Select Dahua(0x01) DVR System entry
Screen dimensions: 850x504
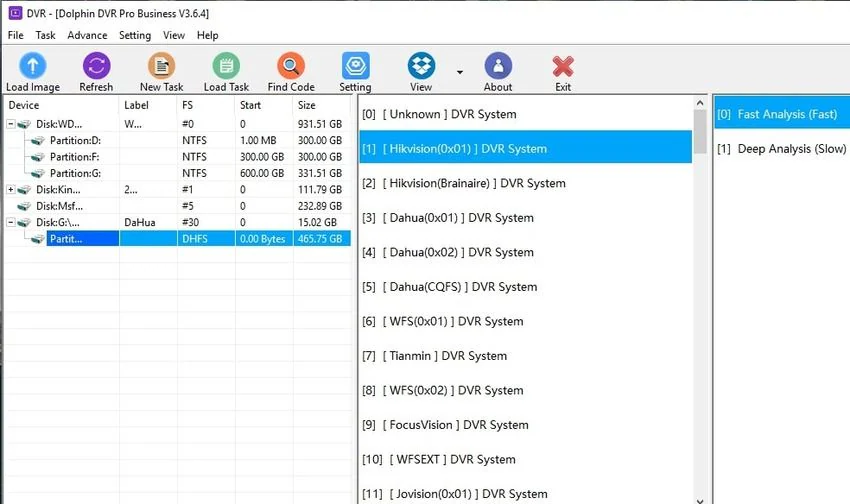point(525,218)
